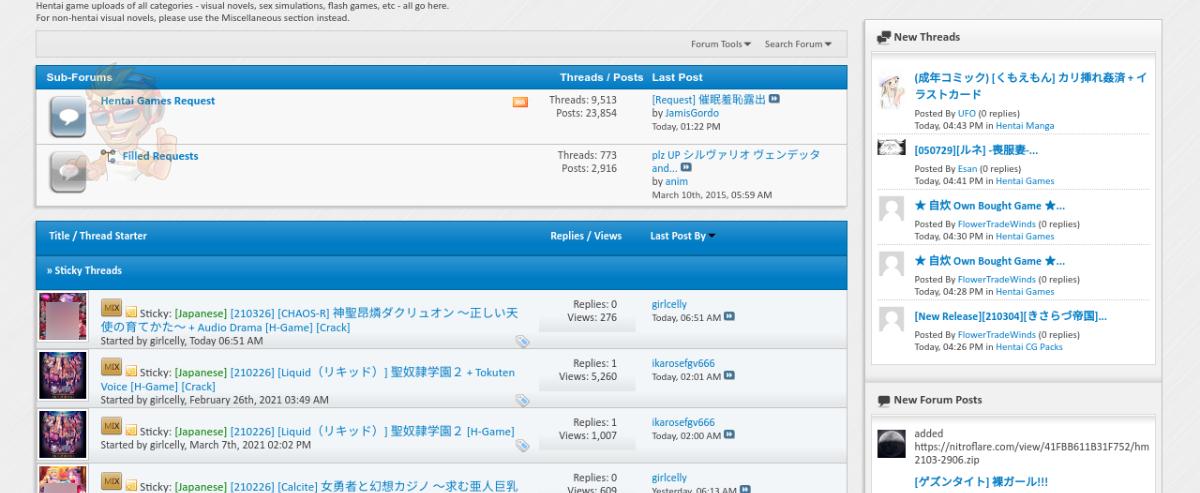Open new thread (成年コミック) [くもえもん]
Image resolution: width=1200 pixels, height=493 pixels.
(1030, 85)
